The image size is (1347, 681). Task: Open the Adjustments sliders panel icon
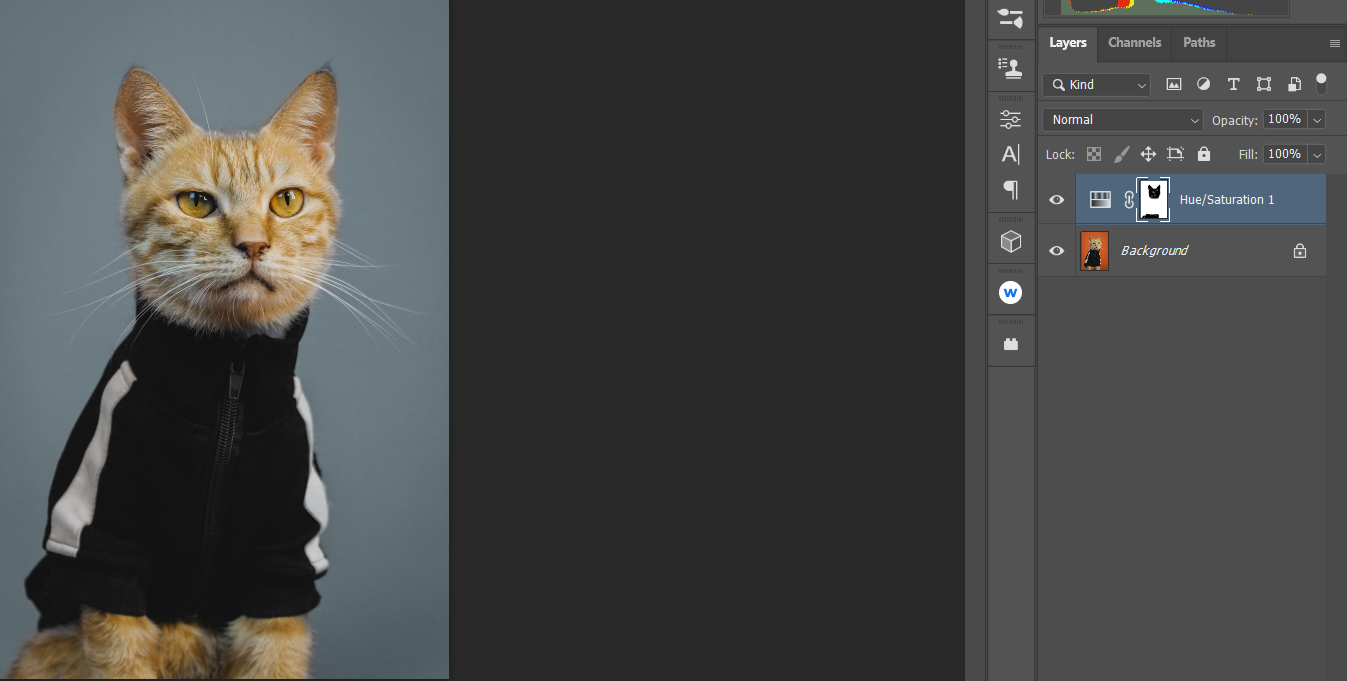[1011, 119]
